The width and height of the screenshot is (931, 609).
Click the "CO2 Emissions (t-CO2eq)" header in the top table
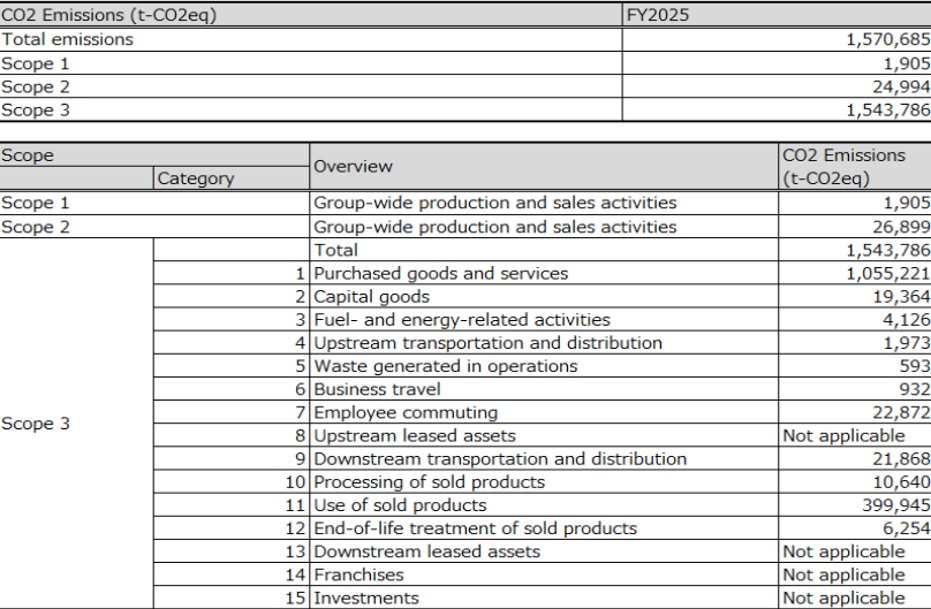[x=311, y=15]
